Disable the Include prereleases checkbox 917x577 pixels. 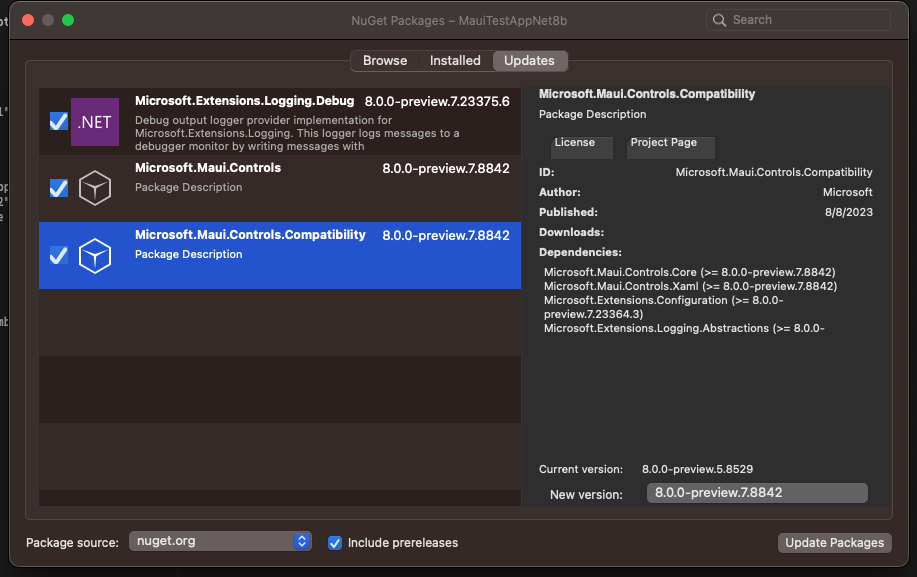(334, 543)
